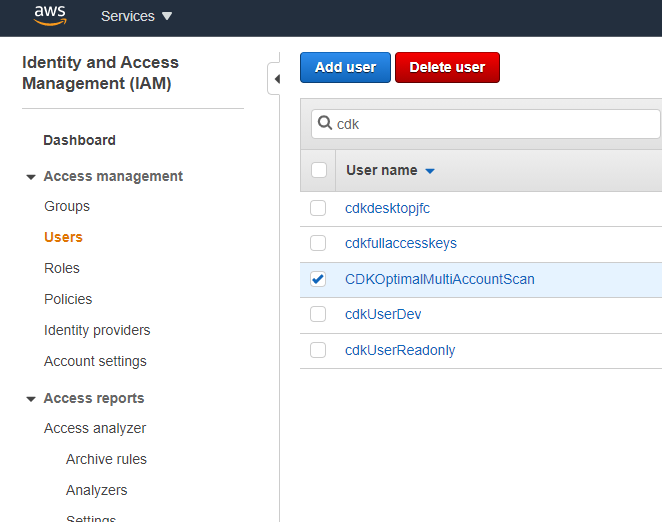The height and width of the screenshot is (522, 662).
Task: Click the User name column header
Action: point(382,170)
